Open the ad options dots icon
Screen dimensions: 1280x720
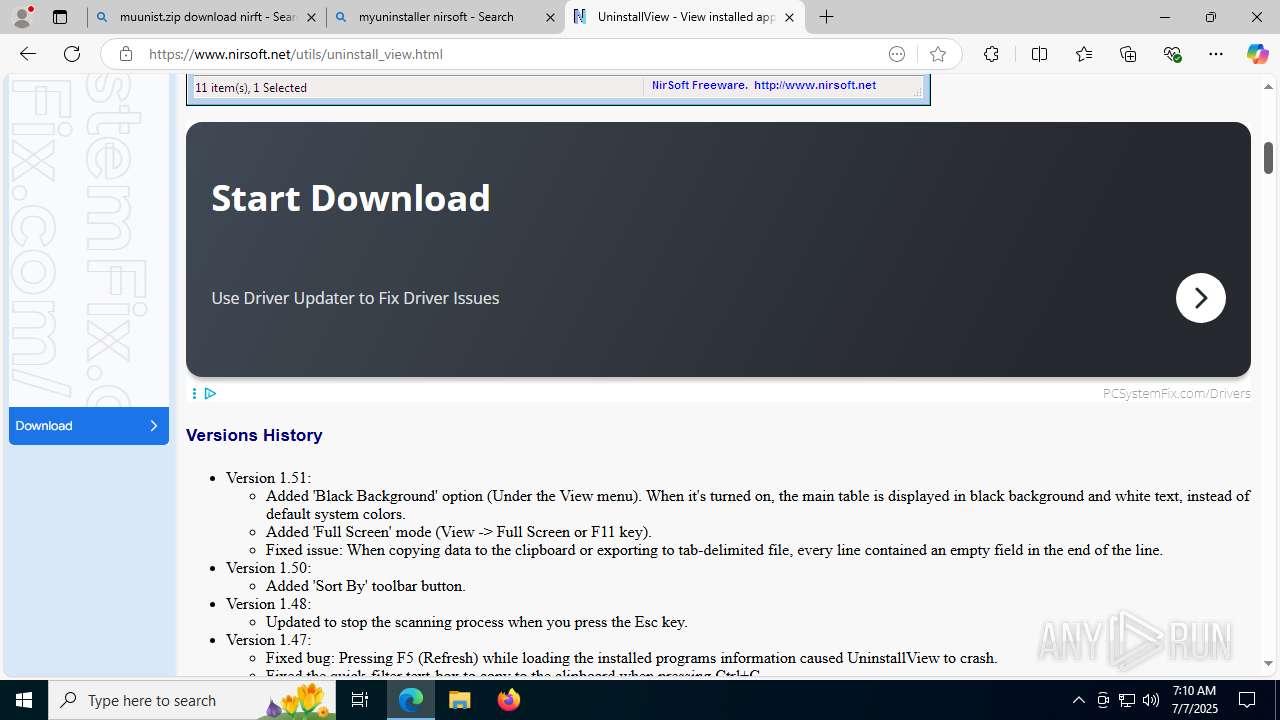pyautogui.click(x=194, y=393)
